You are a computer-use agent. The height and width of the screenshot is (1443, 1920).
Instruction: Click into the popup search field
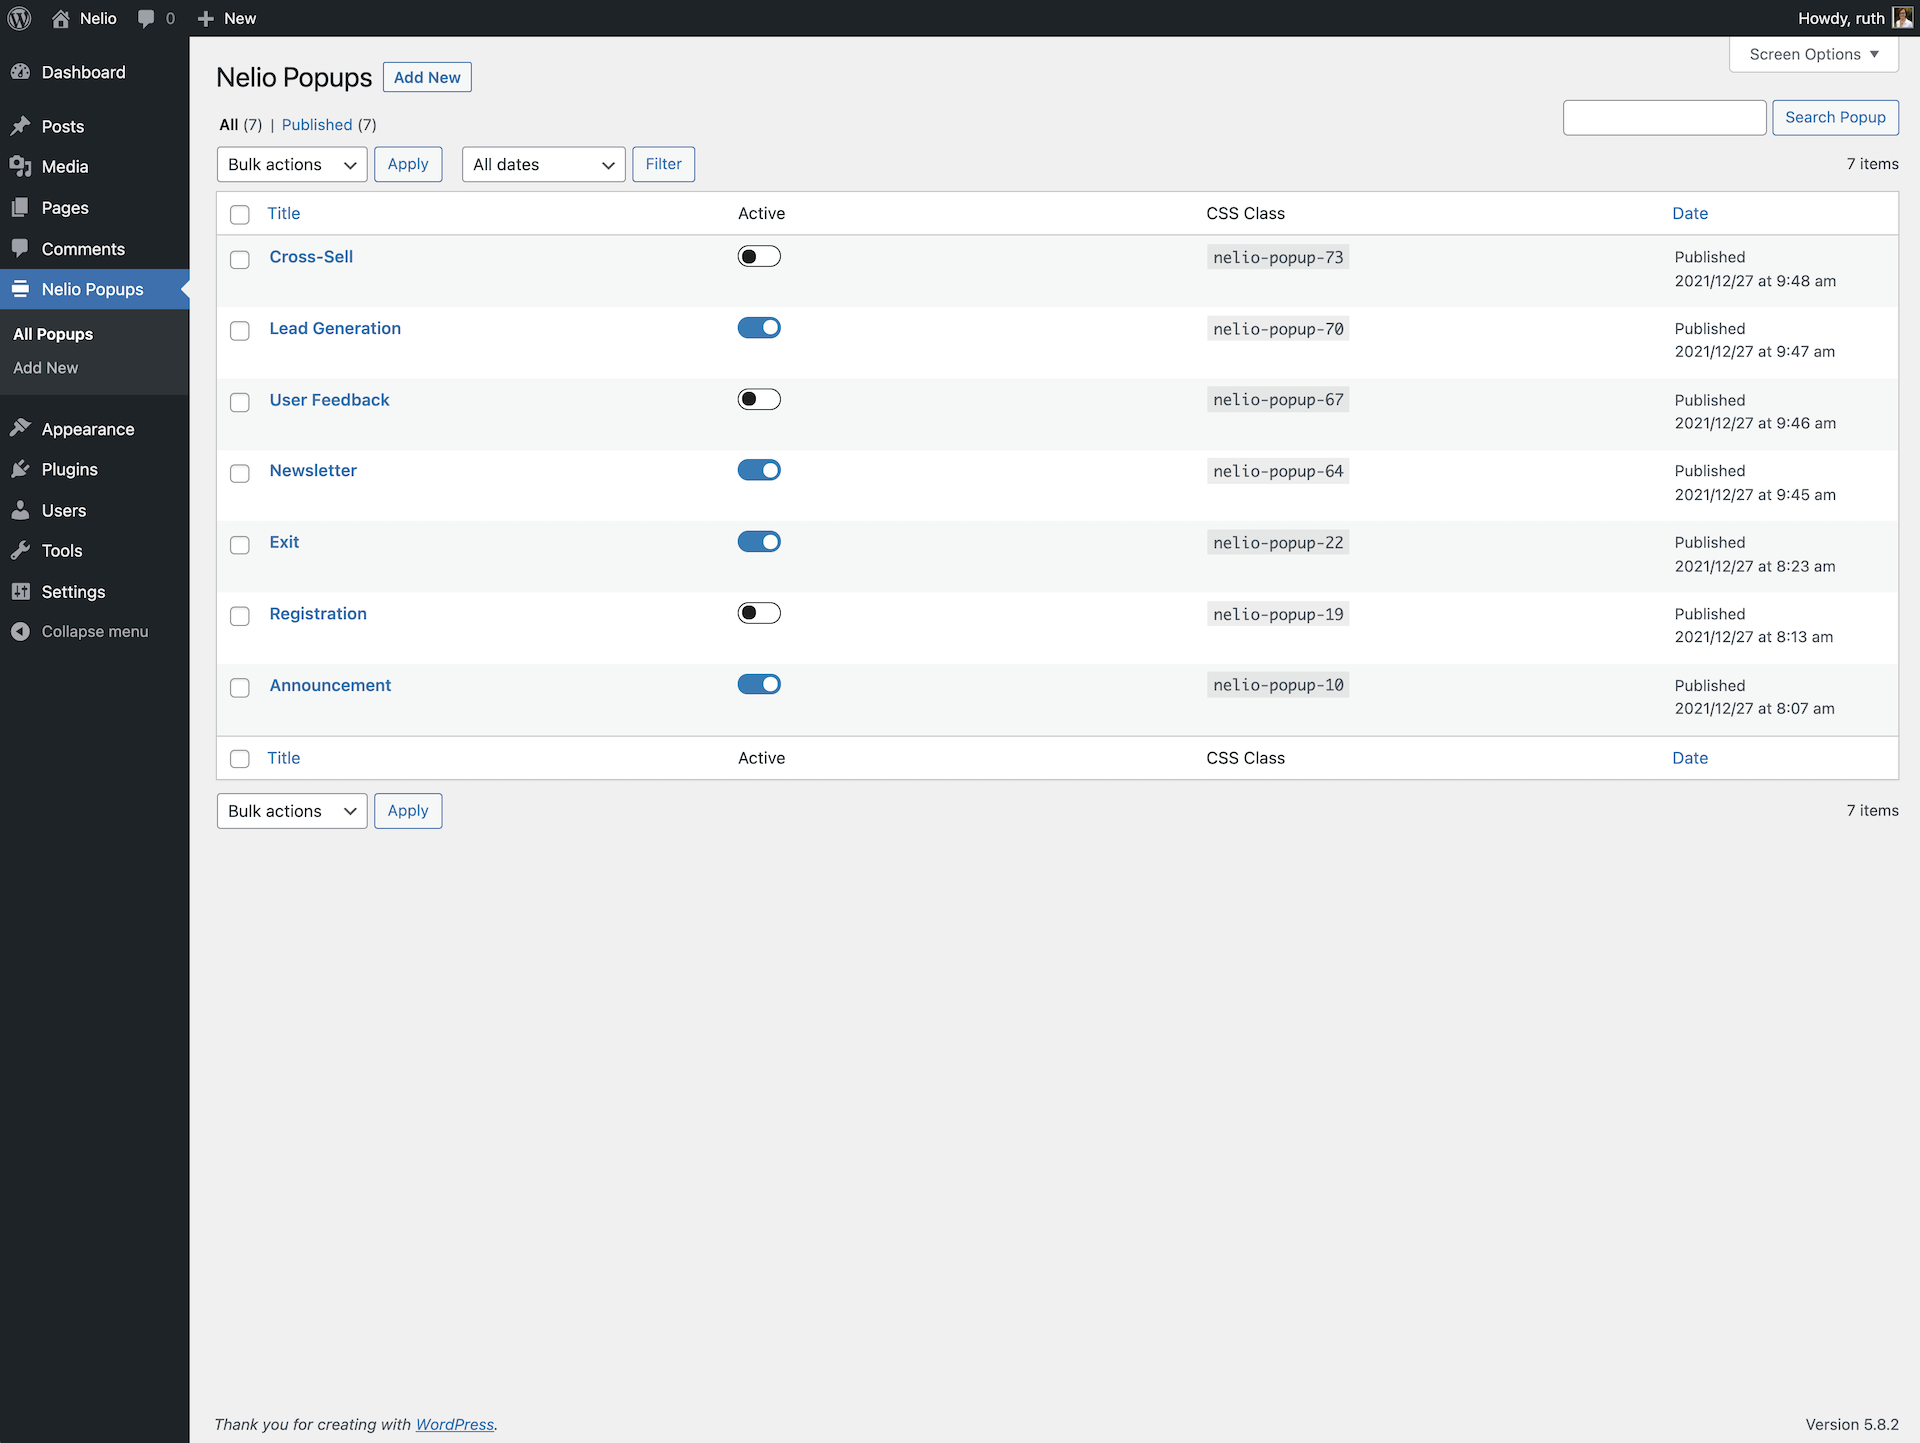click(x=1664, y=117)
